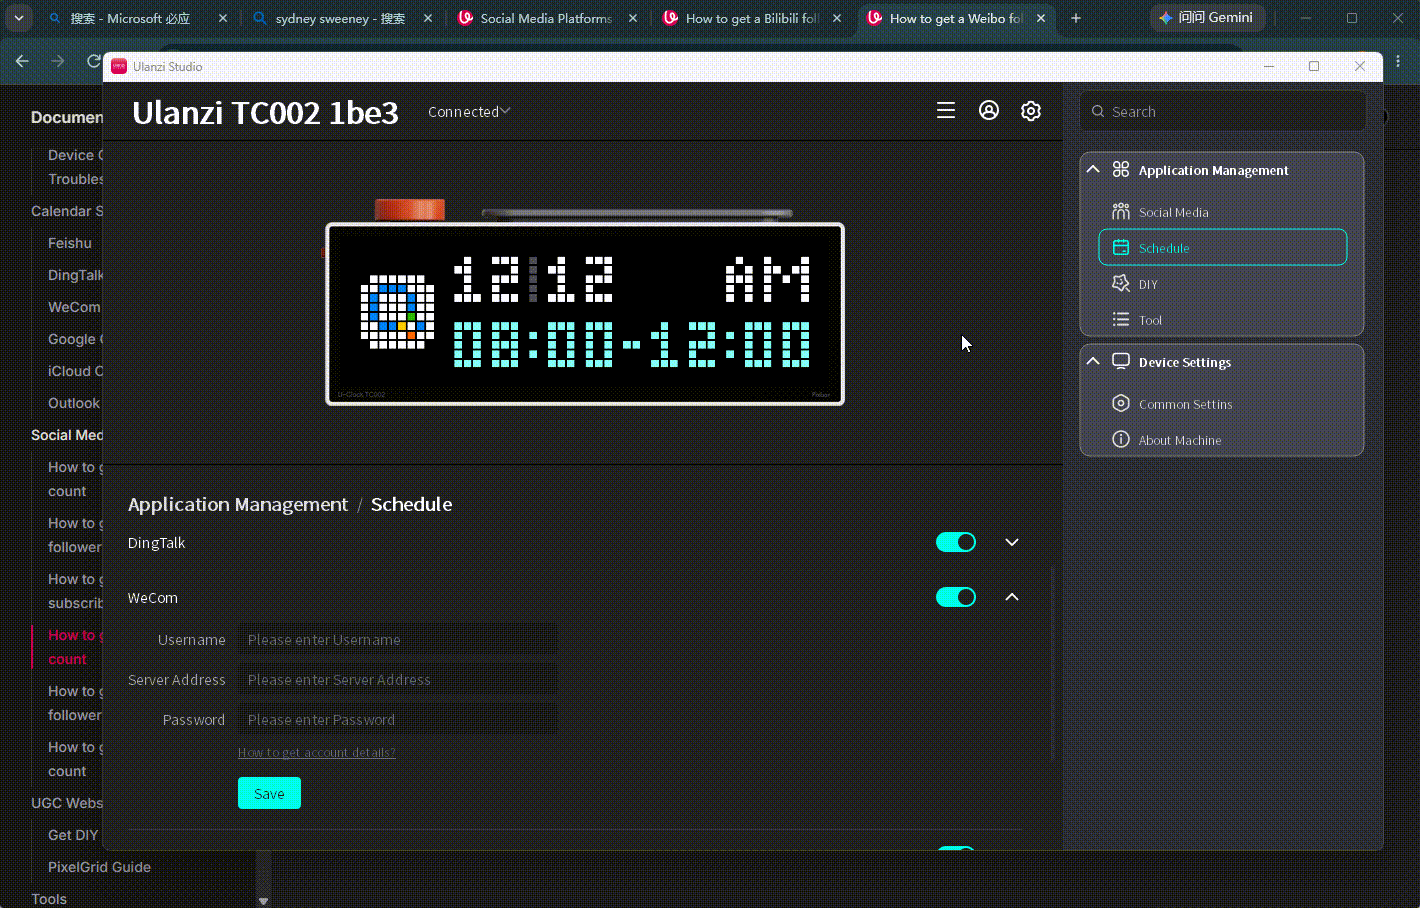Switch to the Bilibili followers browser tab
1420x908 pixels.
[752, 18]
